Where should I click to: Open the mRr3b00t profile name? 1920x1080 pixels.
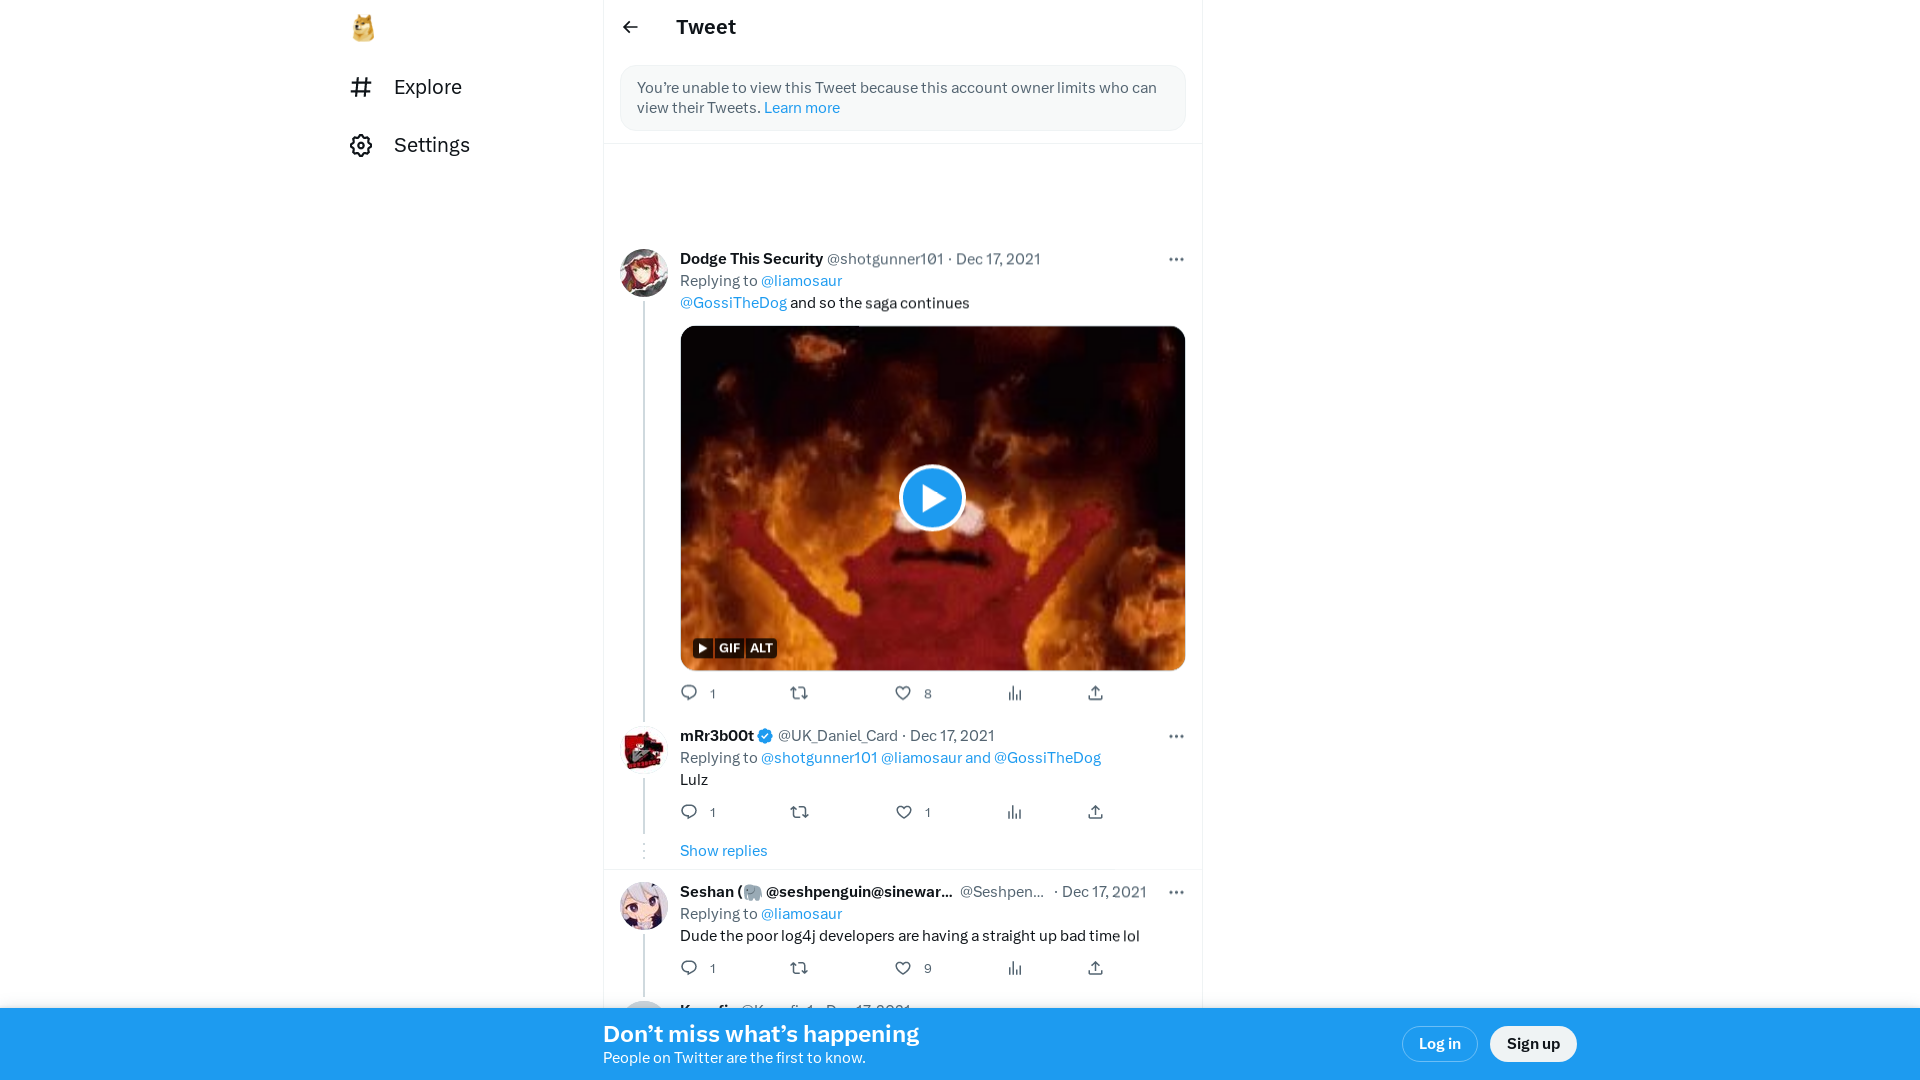[717, 736]
